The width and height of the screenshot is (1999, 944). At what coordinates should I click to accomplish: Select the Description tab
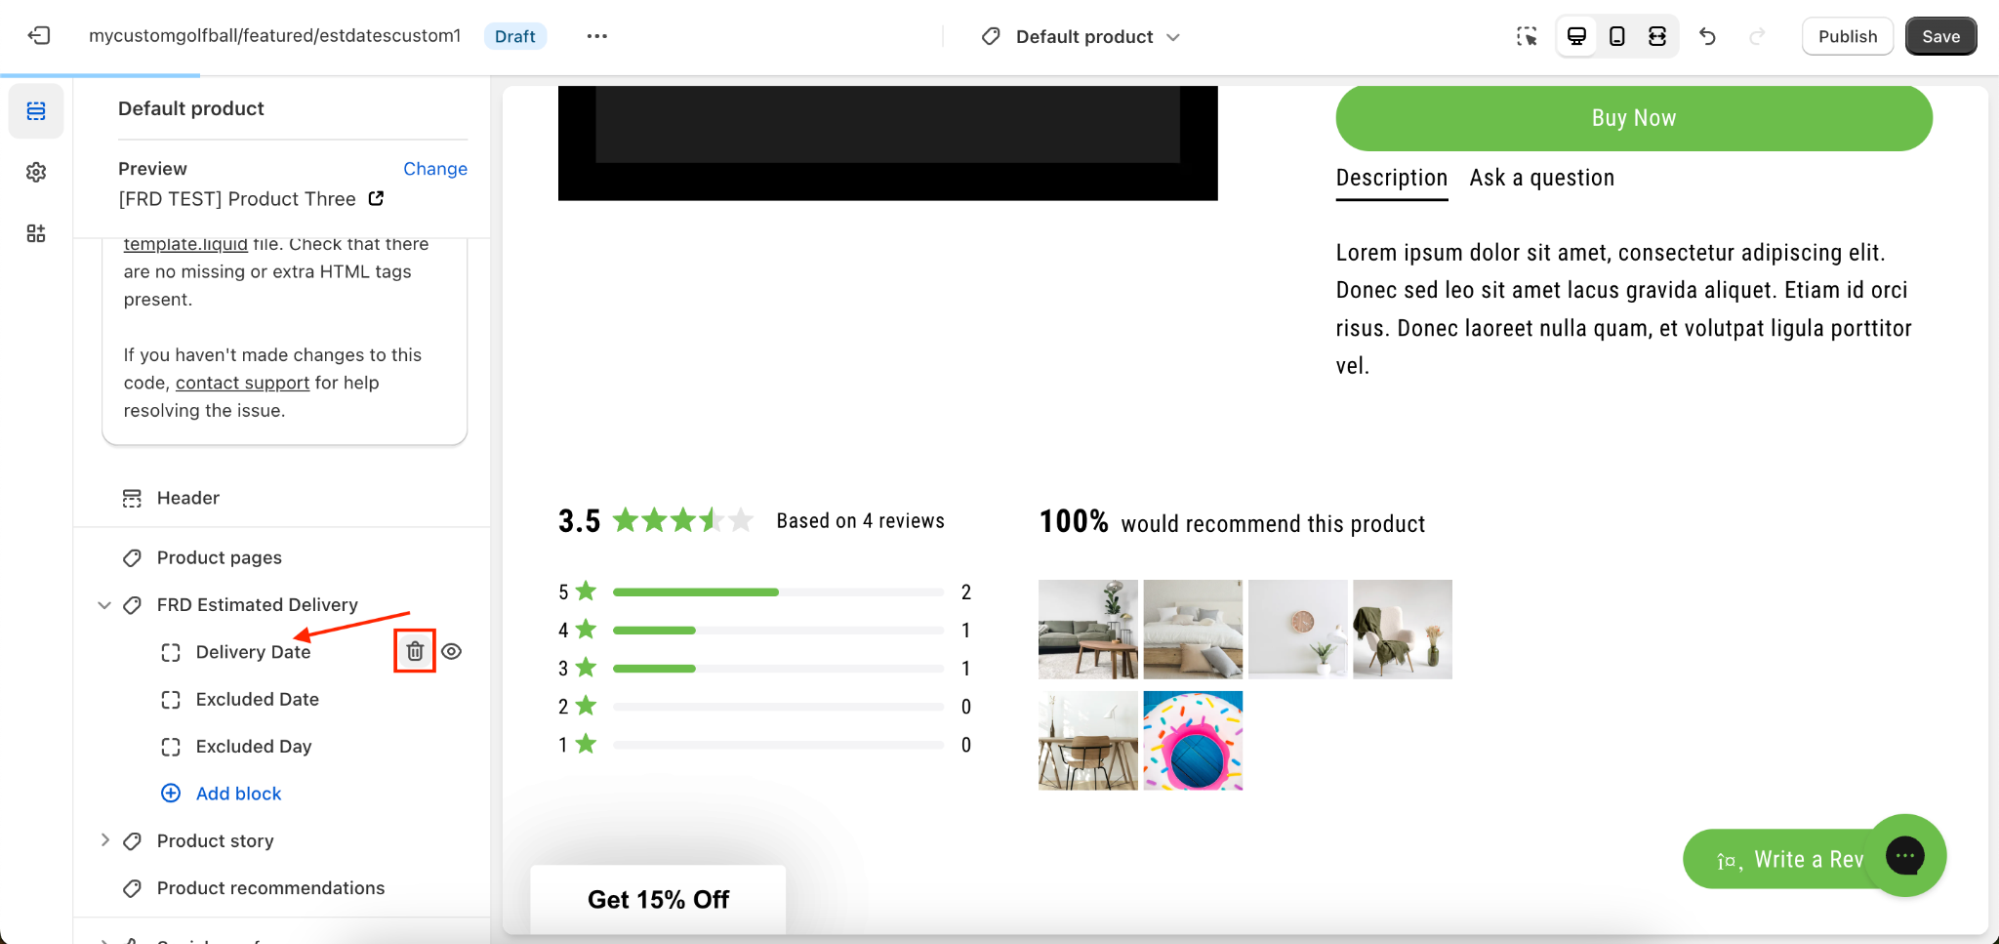coord(1391,178)
